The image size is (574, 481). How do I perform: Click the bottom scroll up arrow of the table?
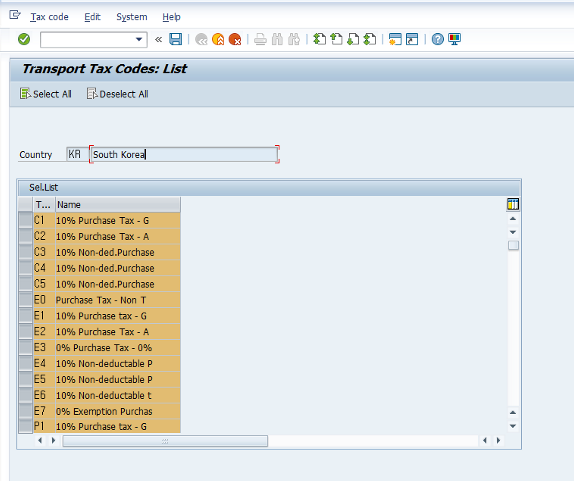click(x=513, y=413)
